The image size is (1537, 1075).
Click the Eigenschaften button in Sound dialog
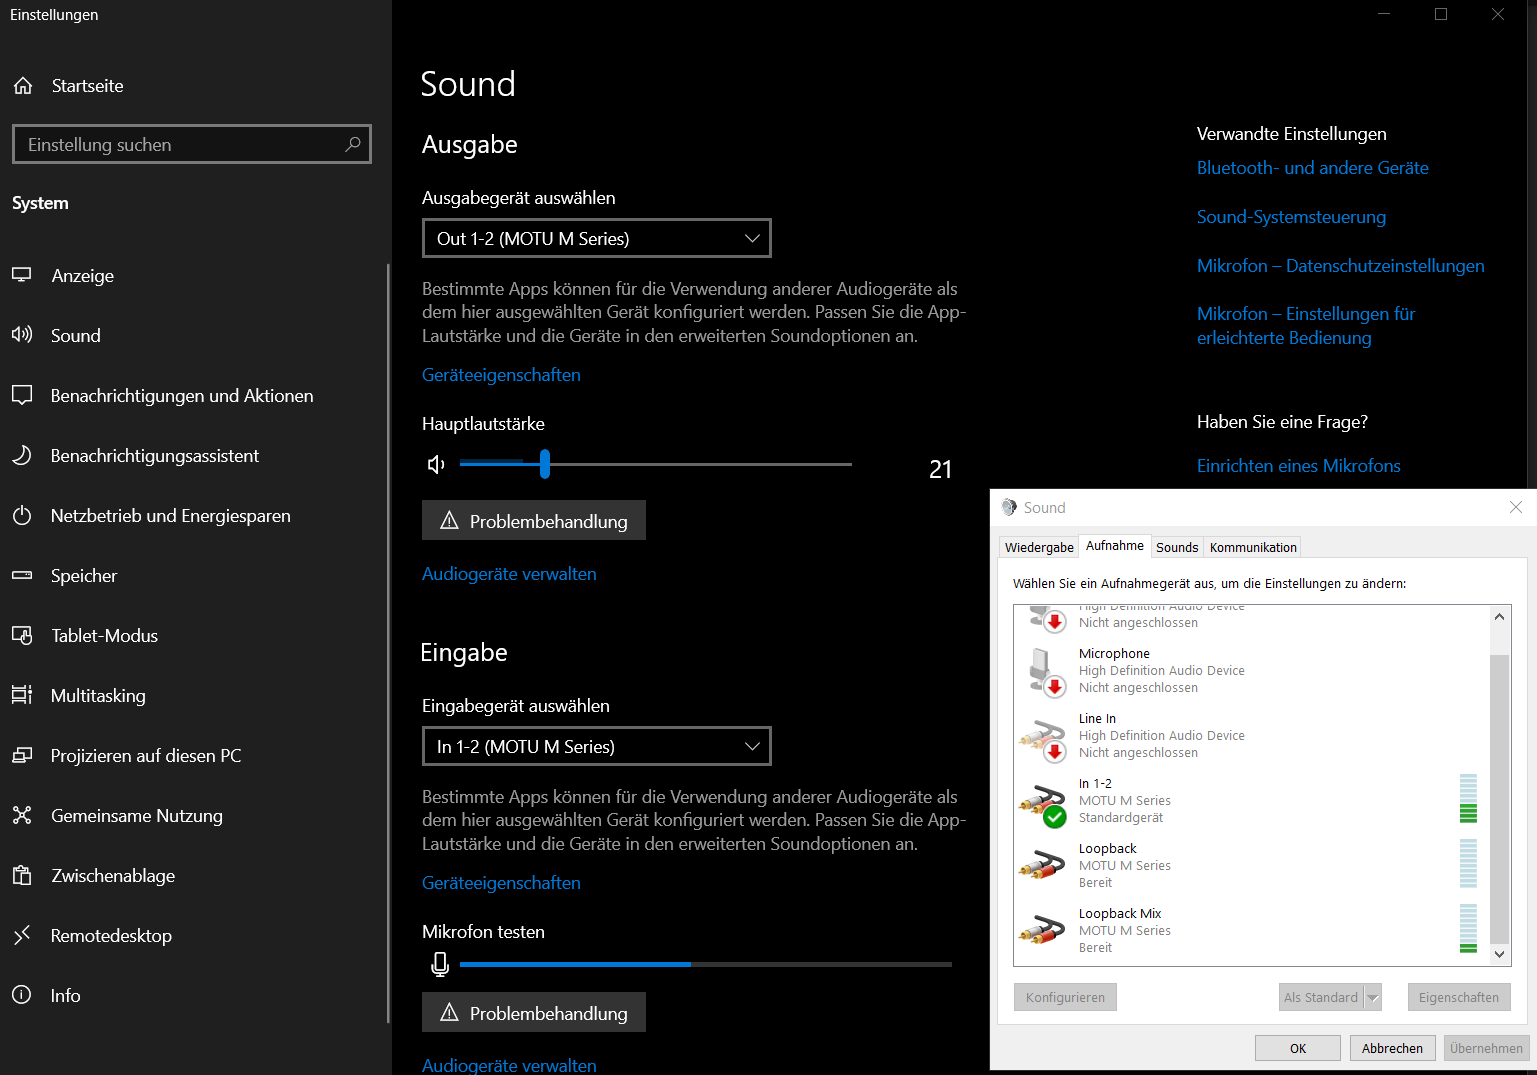[x=1459, y=997]
